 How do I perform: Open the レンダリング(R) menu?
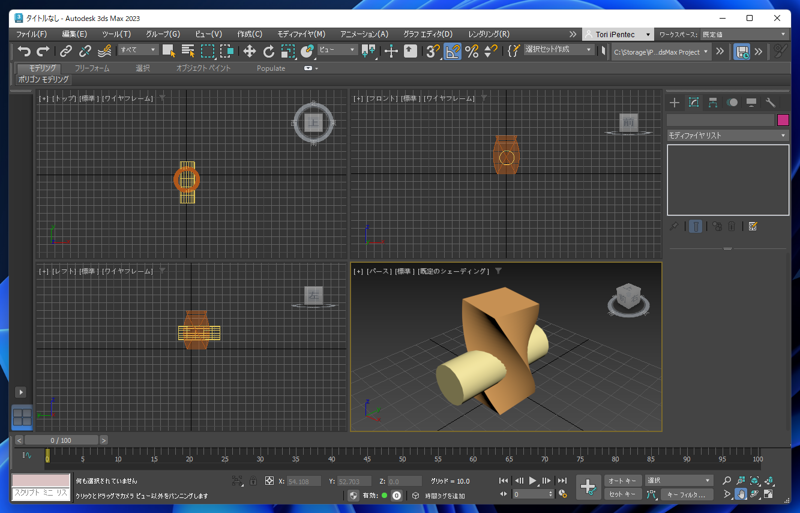(488, 34)
